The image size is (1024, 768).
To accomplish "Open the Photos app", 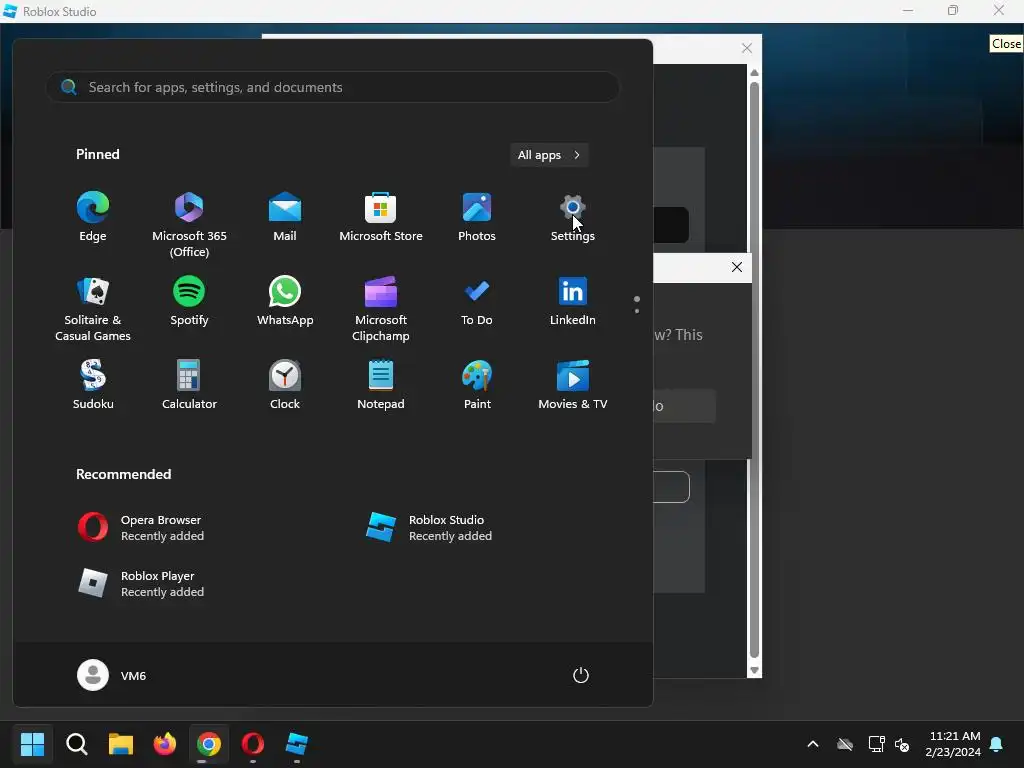I will 477,217.
